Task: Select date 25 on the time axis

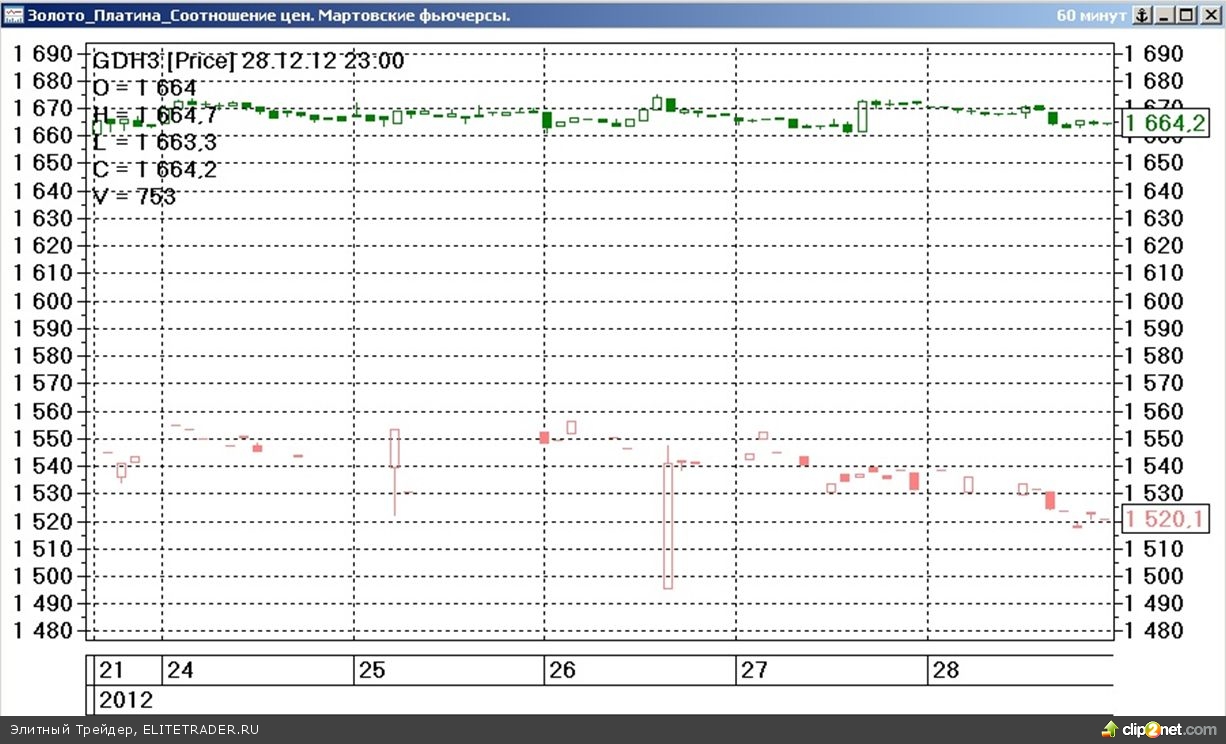Action: pos(371,670)
